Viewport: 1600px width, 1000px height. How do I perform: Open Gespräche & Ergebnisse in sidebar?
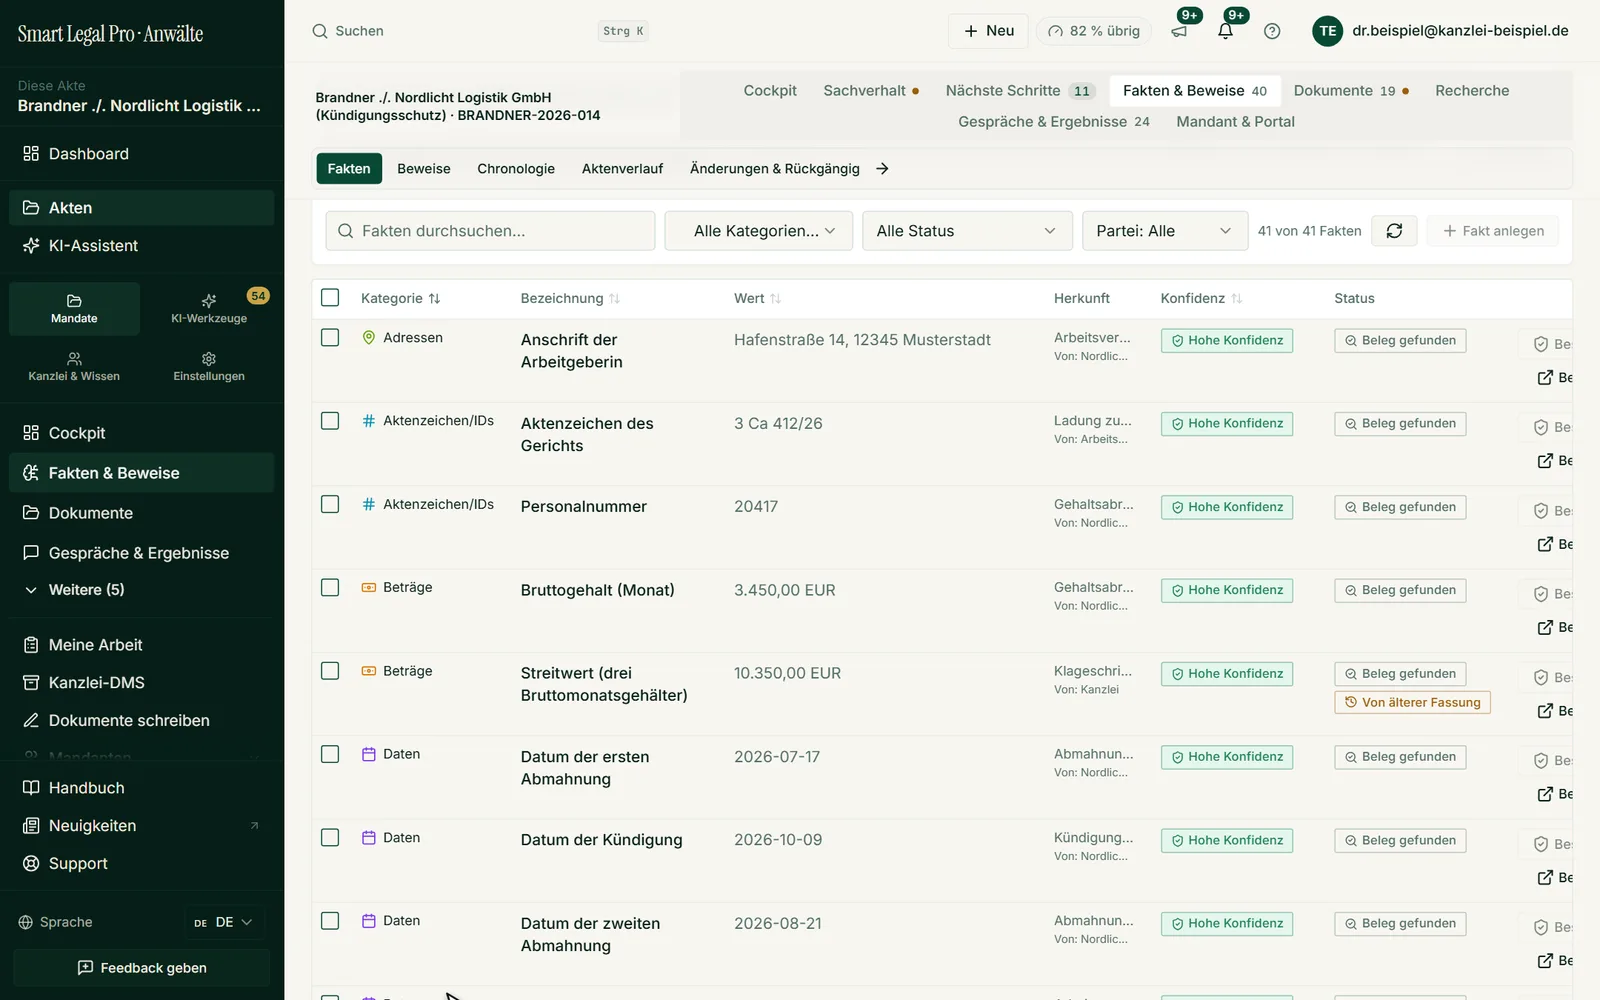(x=142, y=553)
